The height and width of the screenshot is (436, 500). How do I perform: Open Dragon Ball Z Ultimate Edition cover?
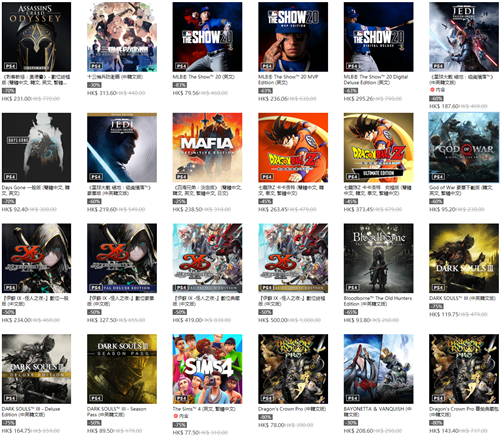(378, 147)
